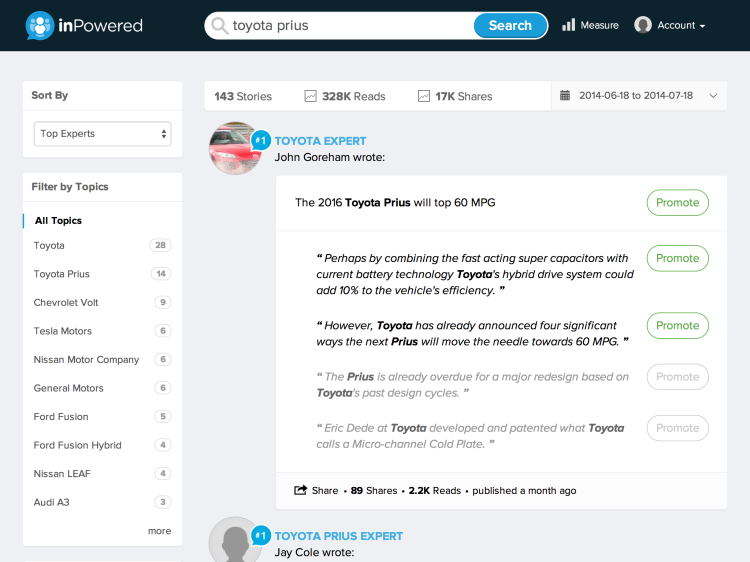Click the 89 Shares text
This screenshot has height=562, width=750.
[x=374, y=491]
